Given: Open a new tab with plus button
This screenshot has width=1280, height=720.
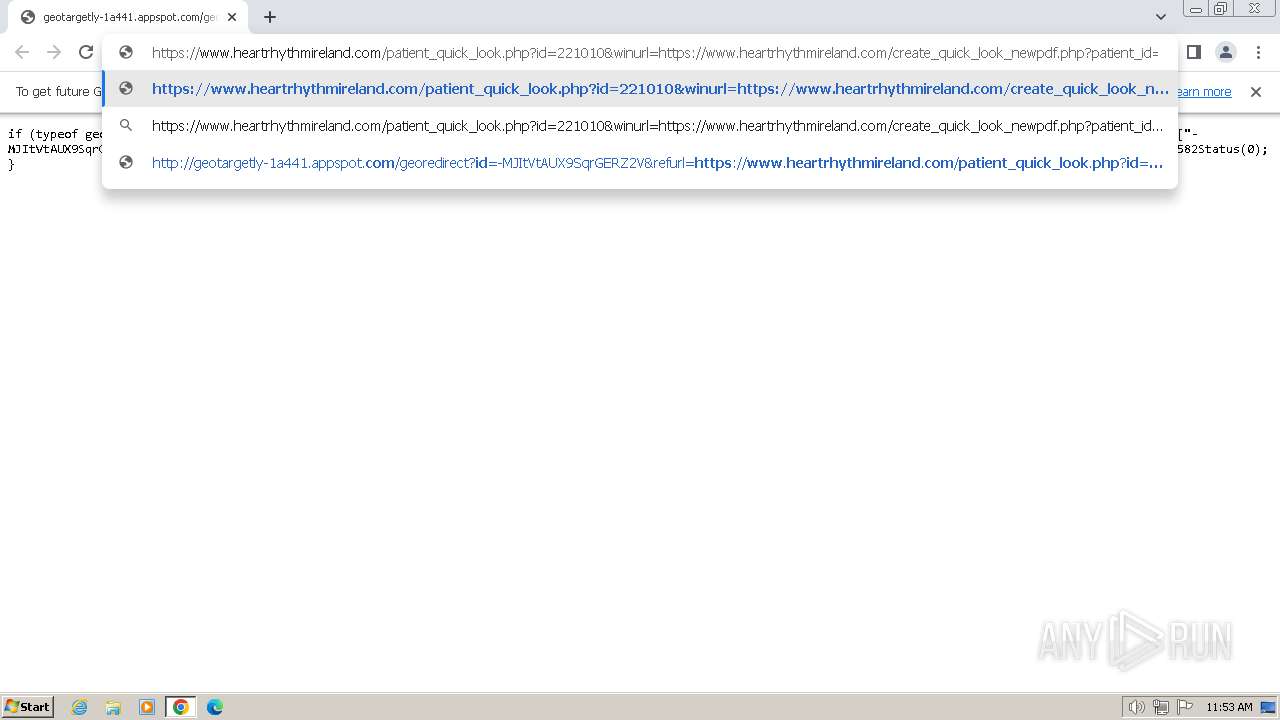Looking at the screenshot, I should coord(270,17).
